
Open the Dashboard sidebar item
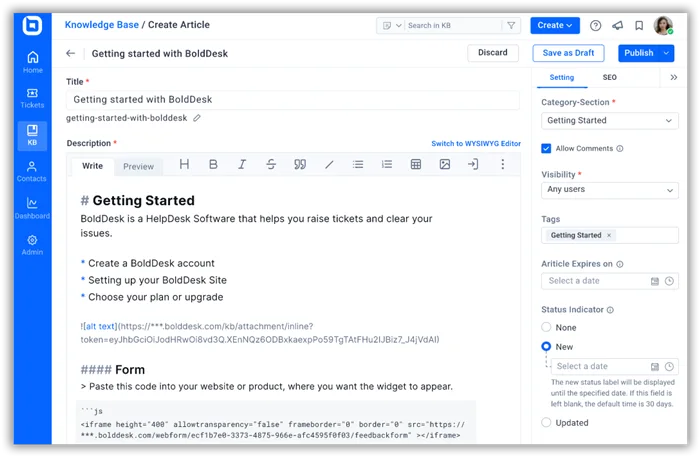[x=32, y=208]
